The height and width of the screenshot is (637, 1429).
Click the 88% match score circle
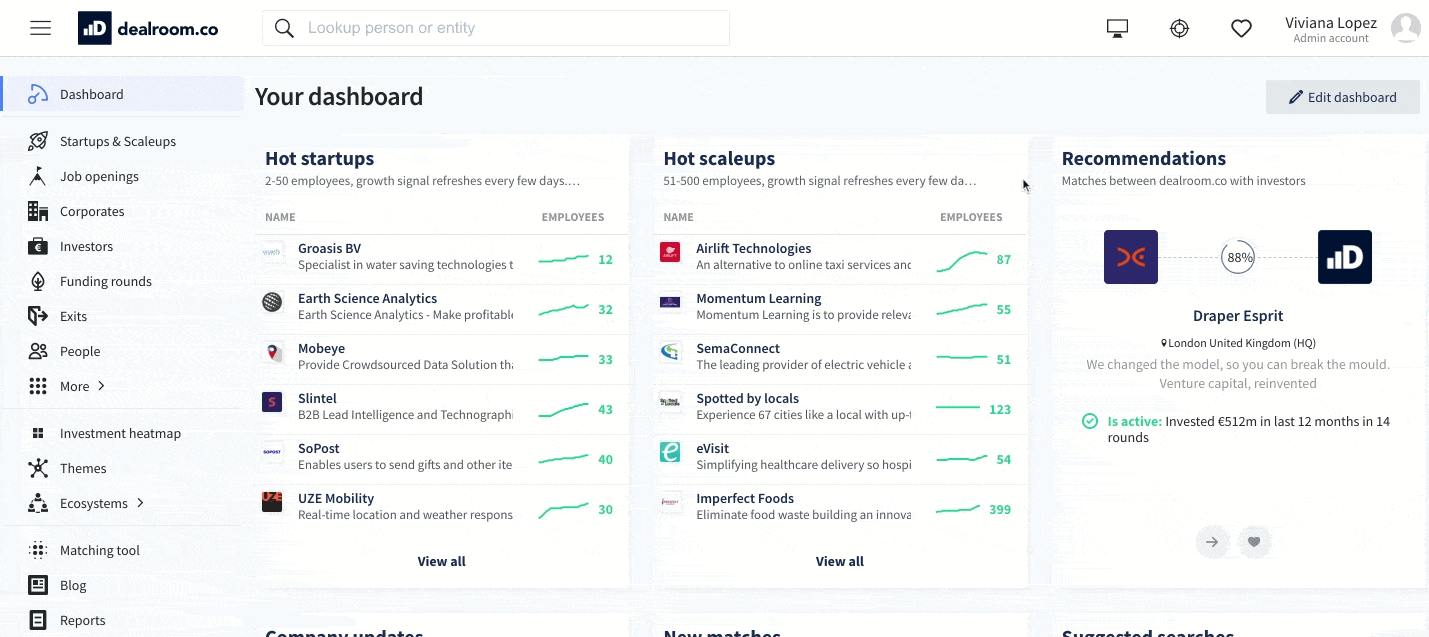point(1238,257)
